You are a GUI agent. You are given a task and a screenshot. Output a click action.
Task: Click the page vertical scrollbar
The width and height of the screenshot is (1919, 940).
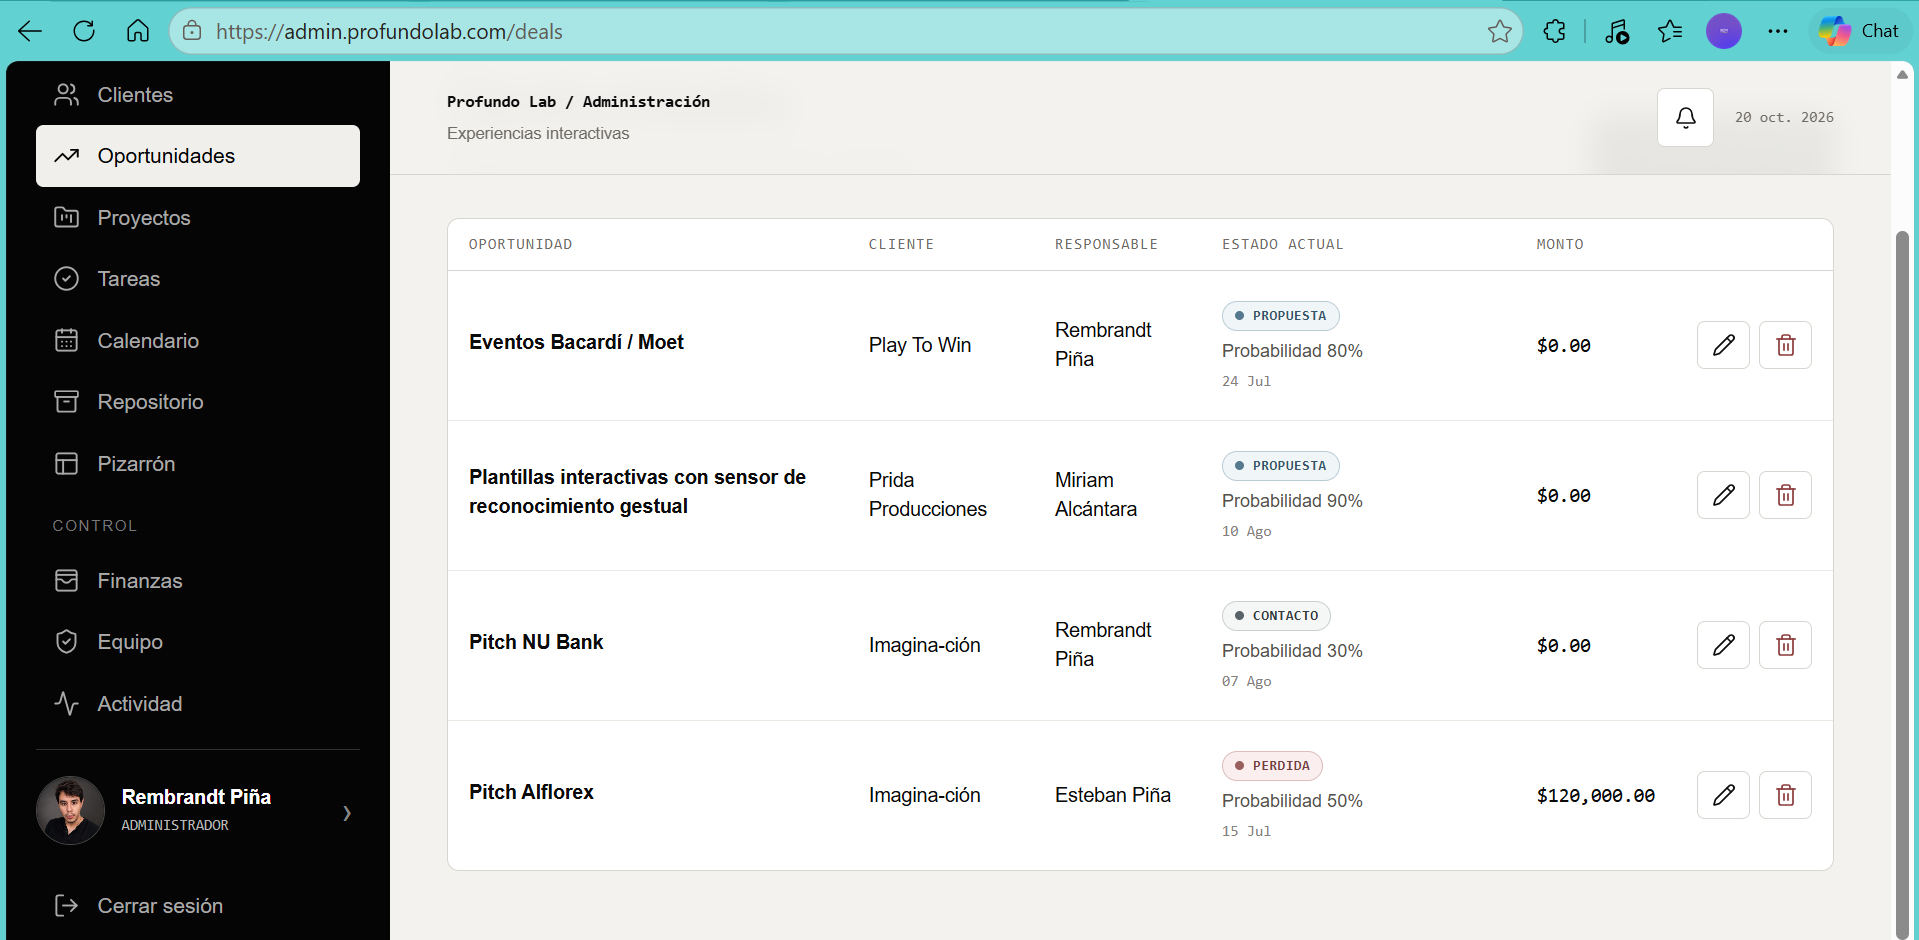1902,585
